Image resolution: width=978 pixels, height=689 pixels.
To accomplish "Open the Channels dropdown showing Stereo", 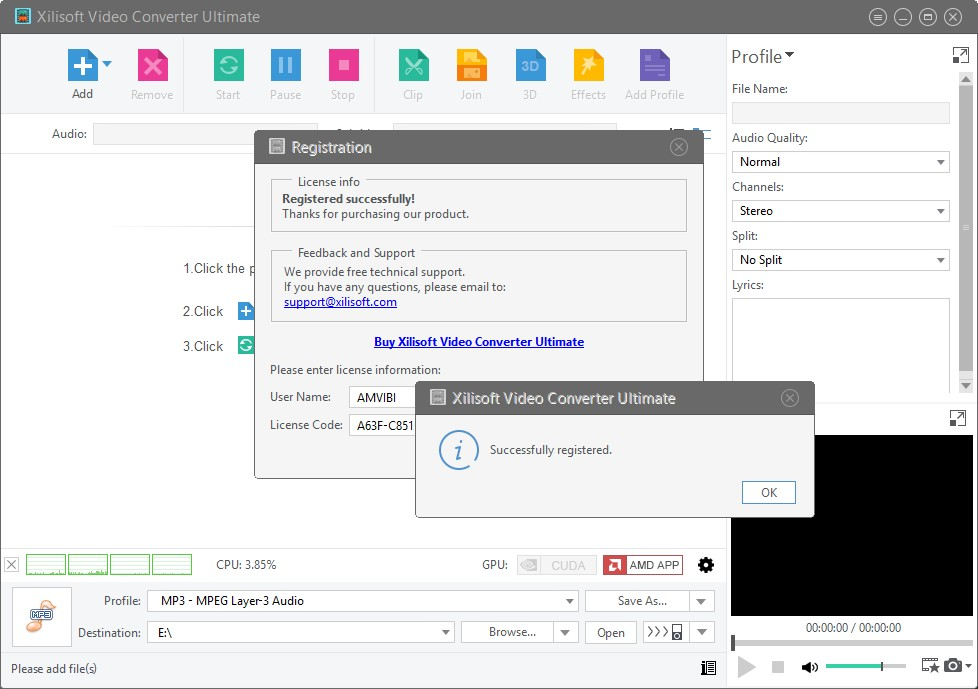I will (840, 211).
